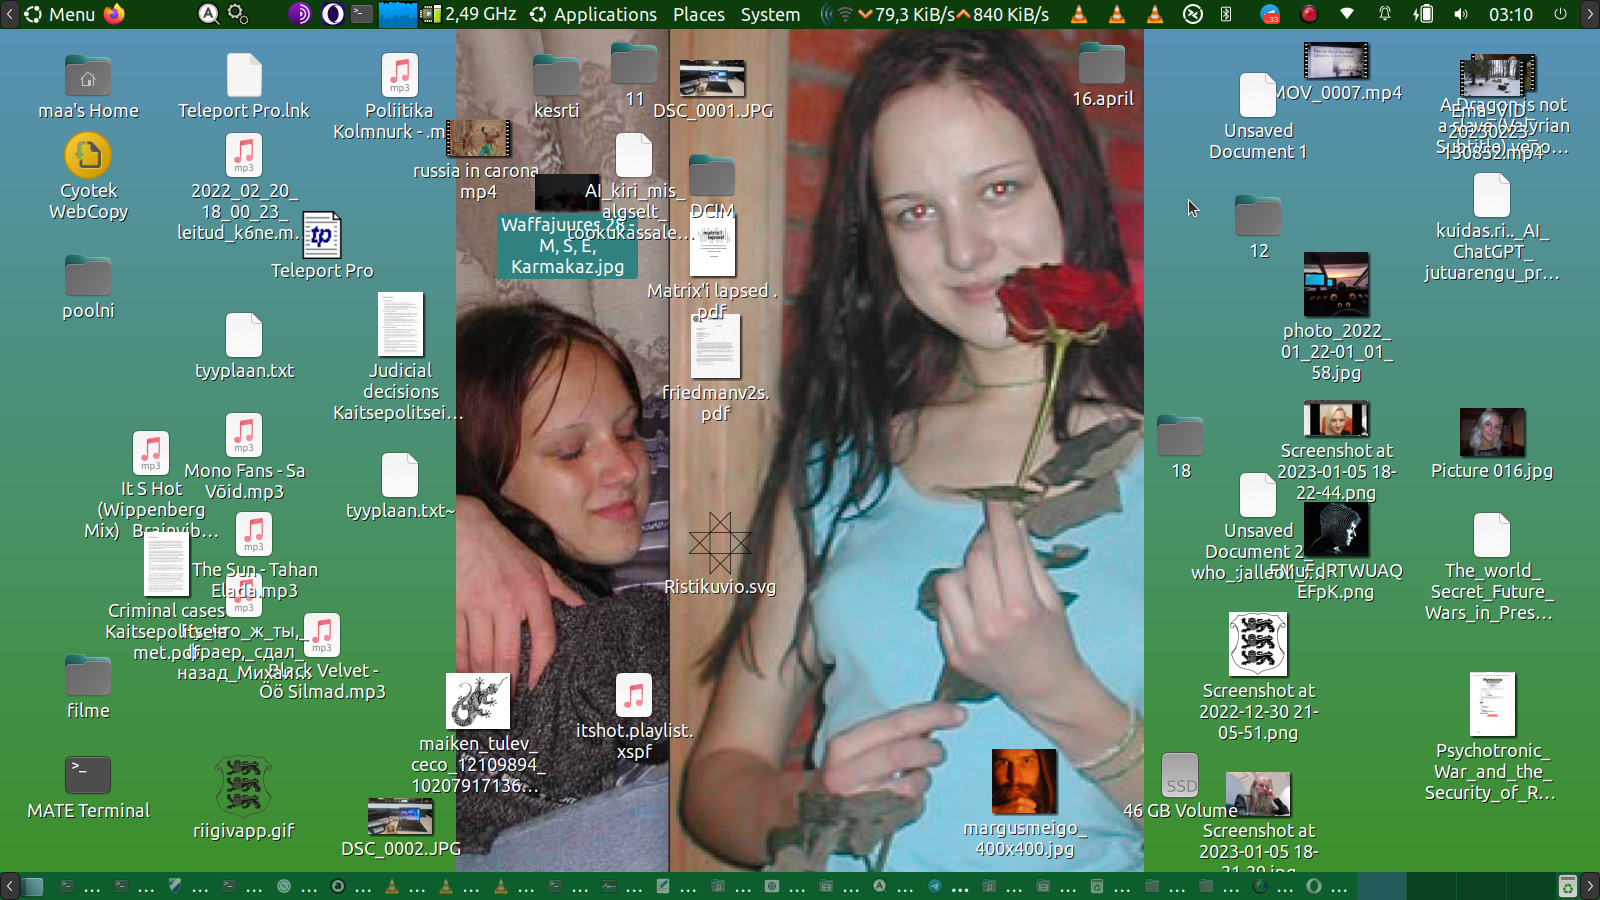Select the 46 GB Volume drive

(1180, 787)
